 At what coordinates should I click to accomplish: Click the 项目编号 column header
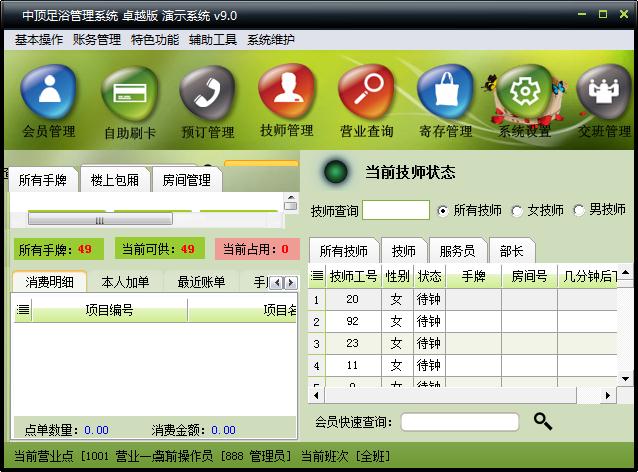(109, 310)
